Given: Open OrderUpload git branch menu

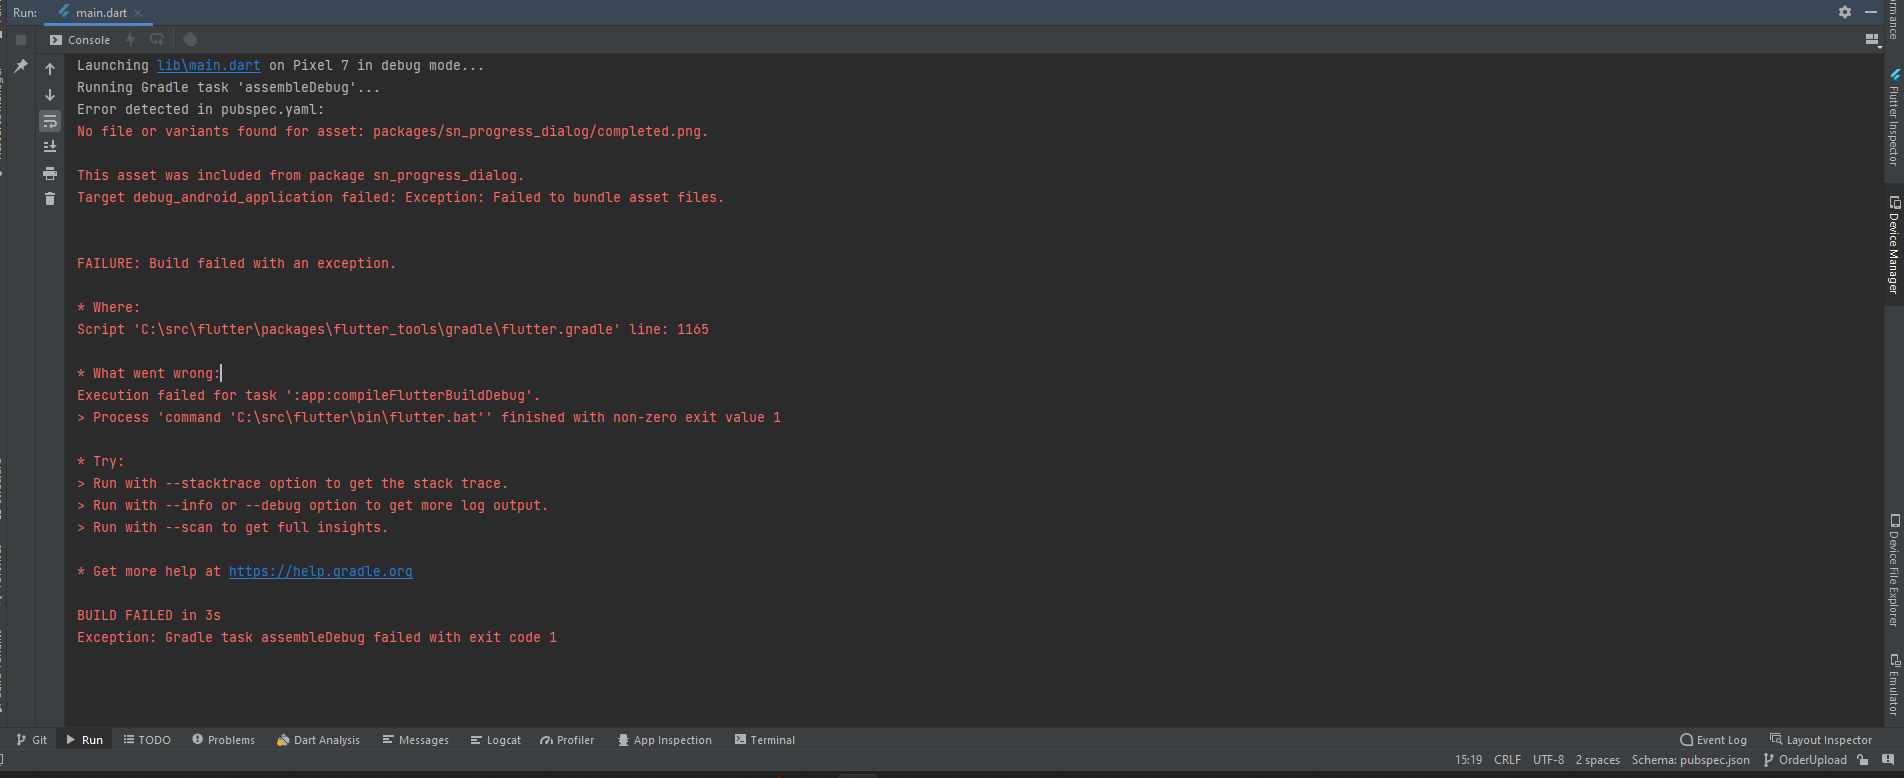Looking at the screenshot, I should click(1805, 760).
